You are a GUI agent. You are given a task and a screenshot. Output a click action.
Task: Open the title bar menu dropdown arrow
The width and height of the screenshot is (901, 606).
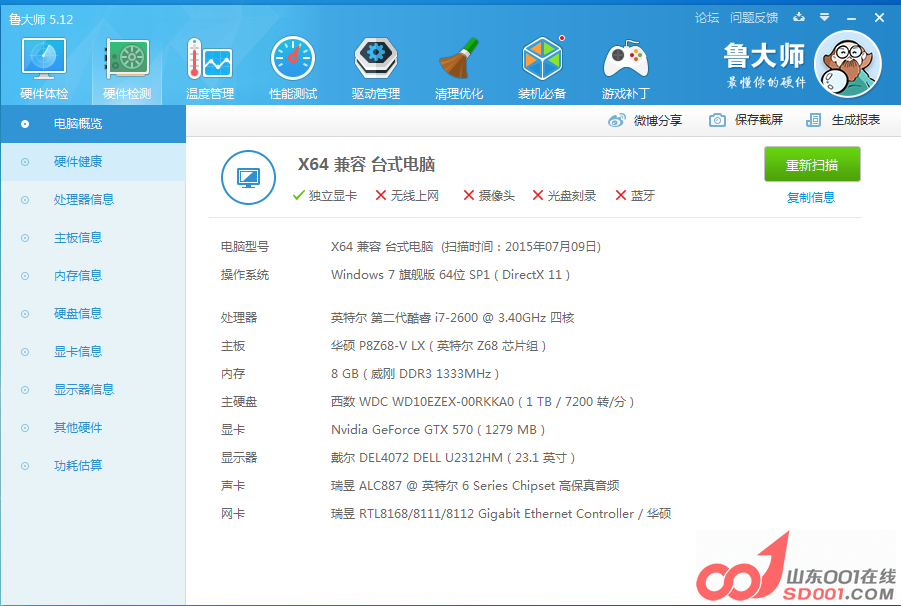[x=825, y=17]
